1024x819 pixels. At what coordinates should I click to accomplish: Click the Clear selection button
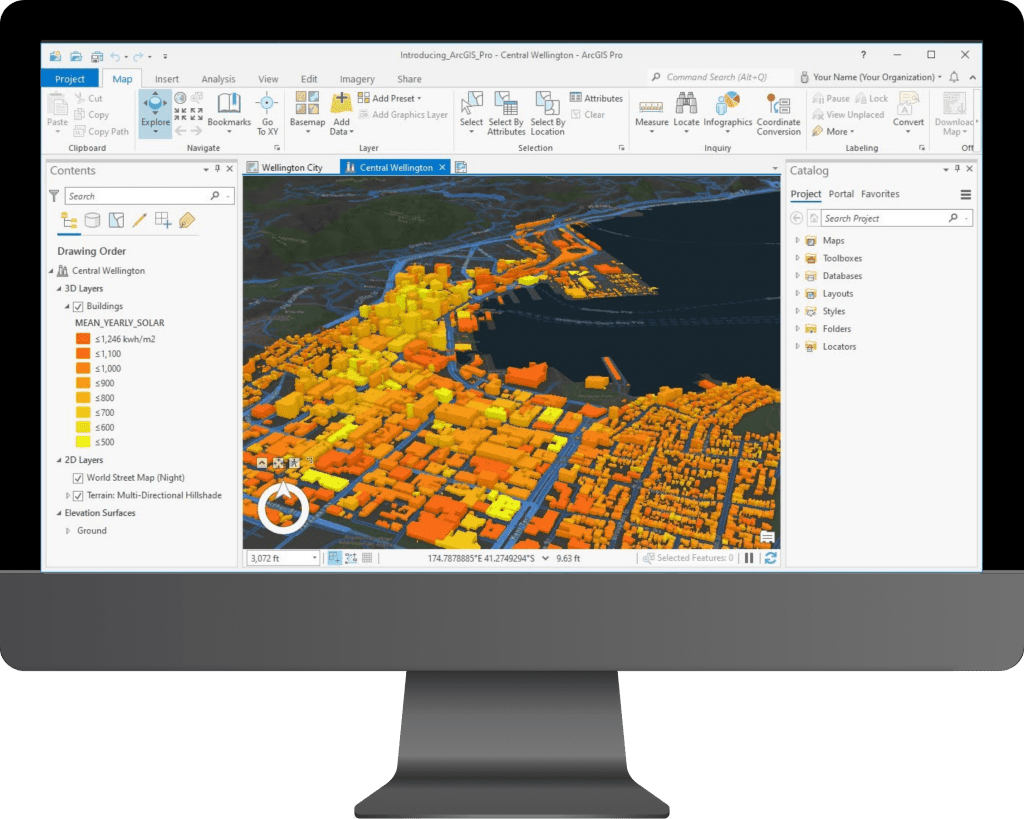click(588, 115)
